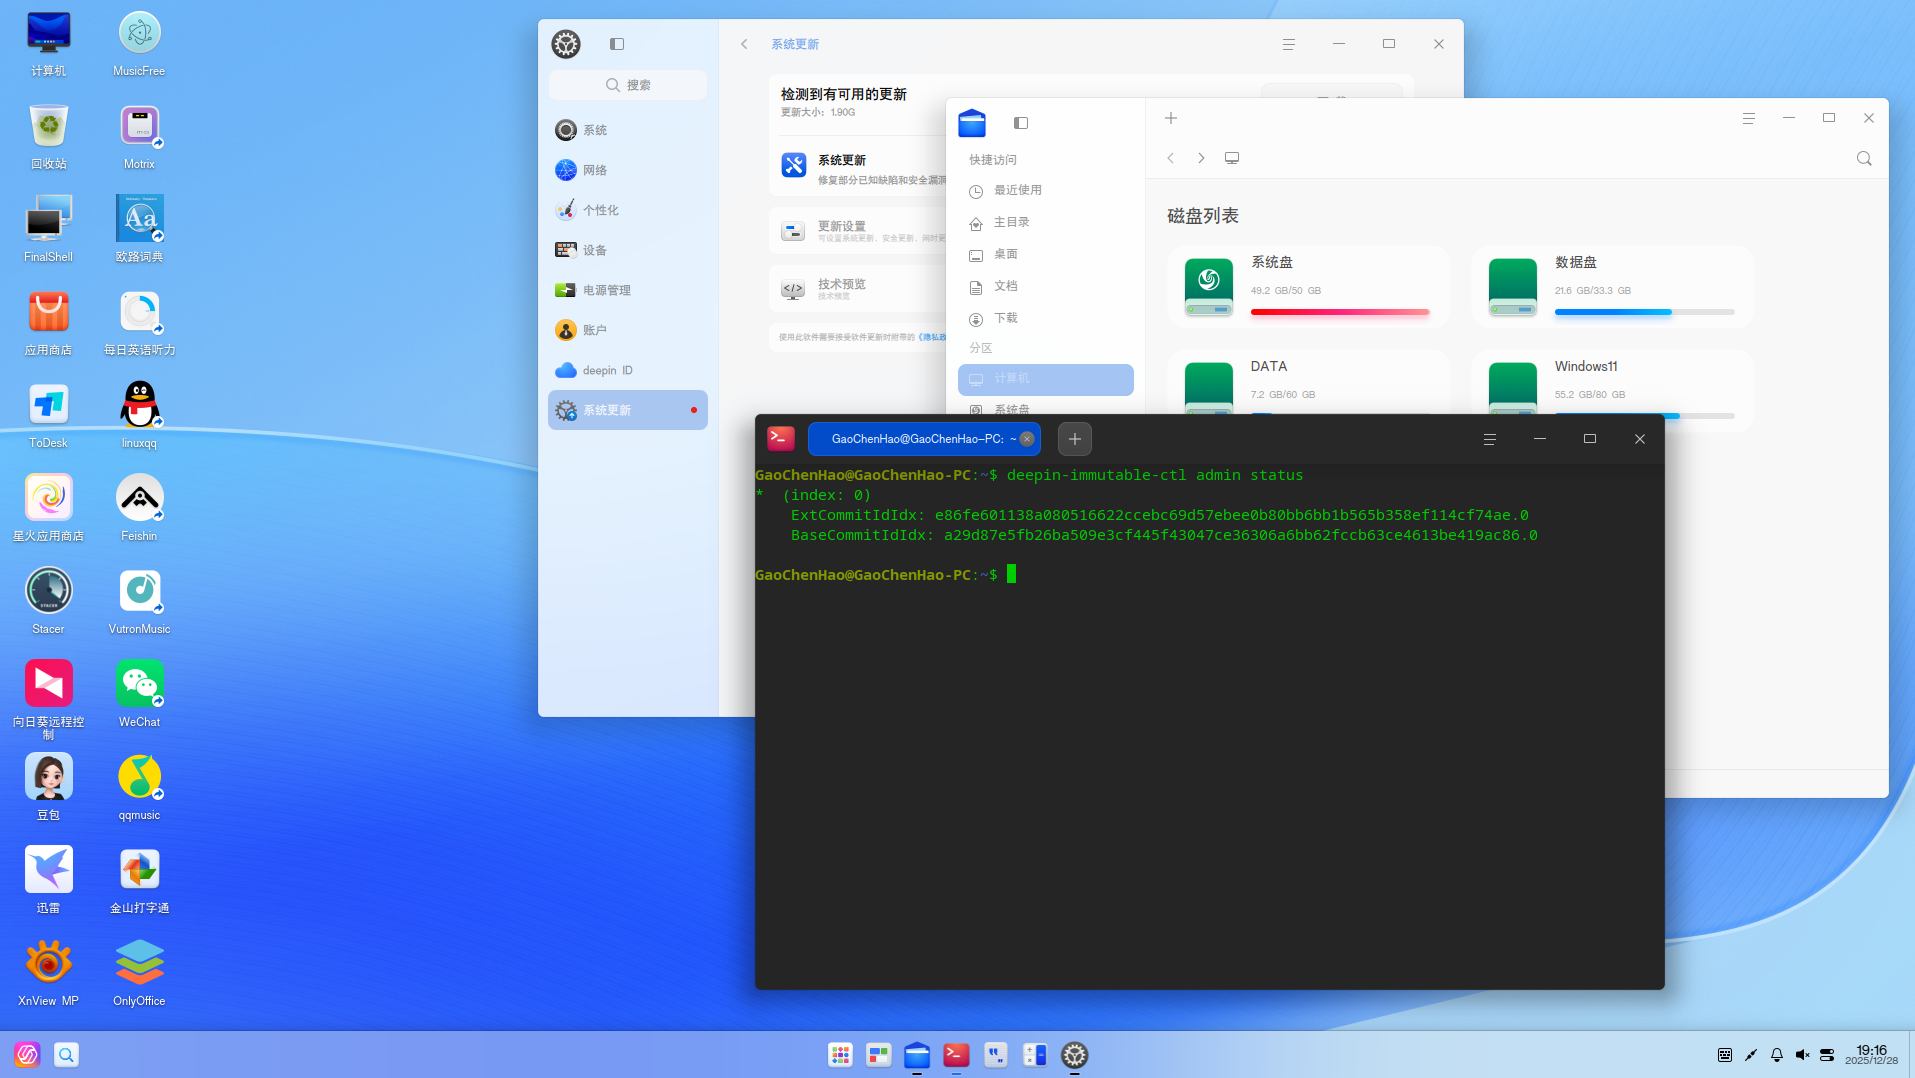Open the Stacer desktop icon
This screenshot has width=1915, height=1078.
pos(48,601)
